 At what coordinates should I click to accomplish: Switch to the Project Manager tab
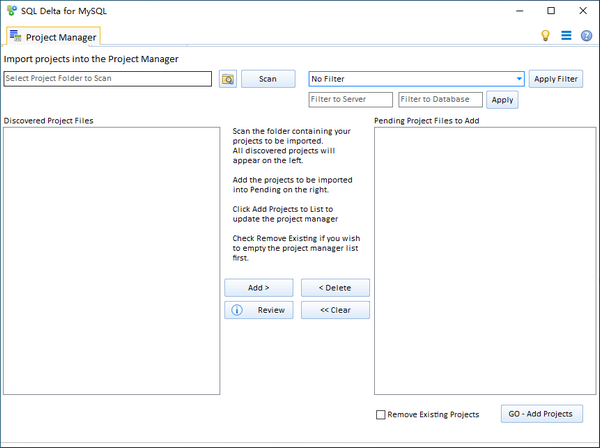pyautogui.click(x=53, y=37)
